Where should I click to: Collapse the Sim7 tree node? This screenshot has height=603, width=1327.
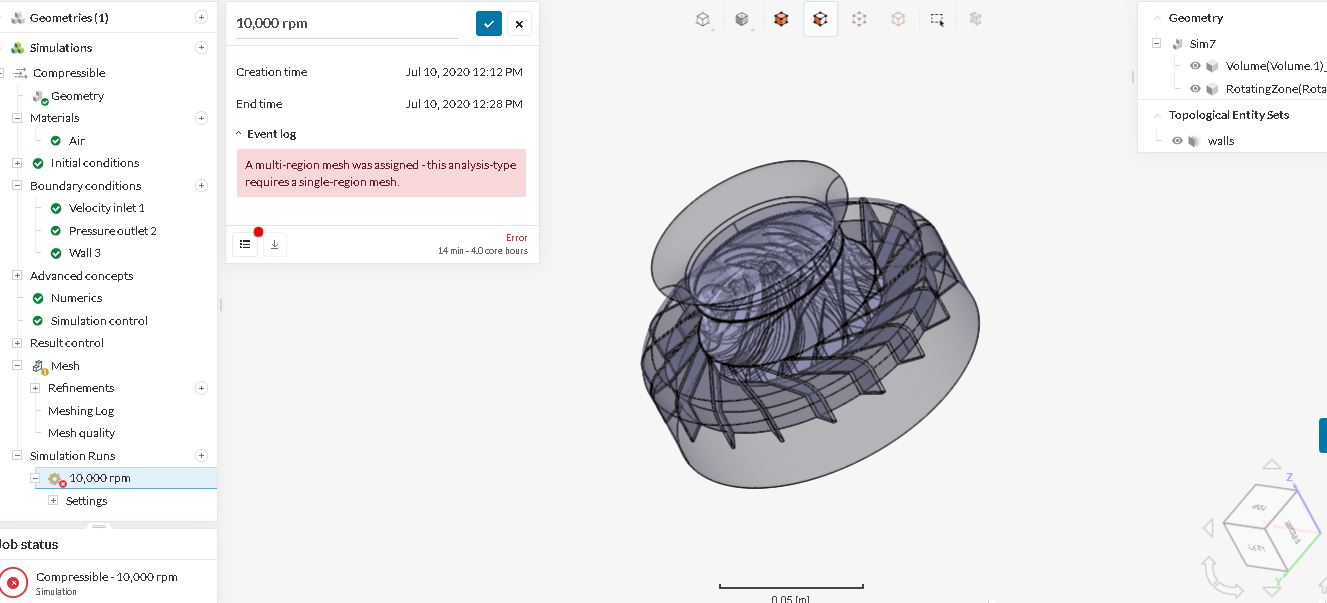[1157, 44]
